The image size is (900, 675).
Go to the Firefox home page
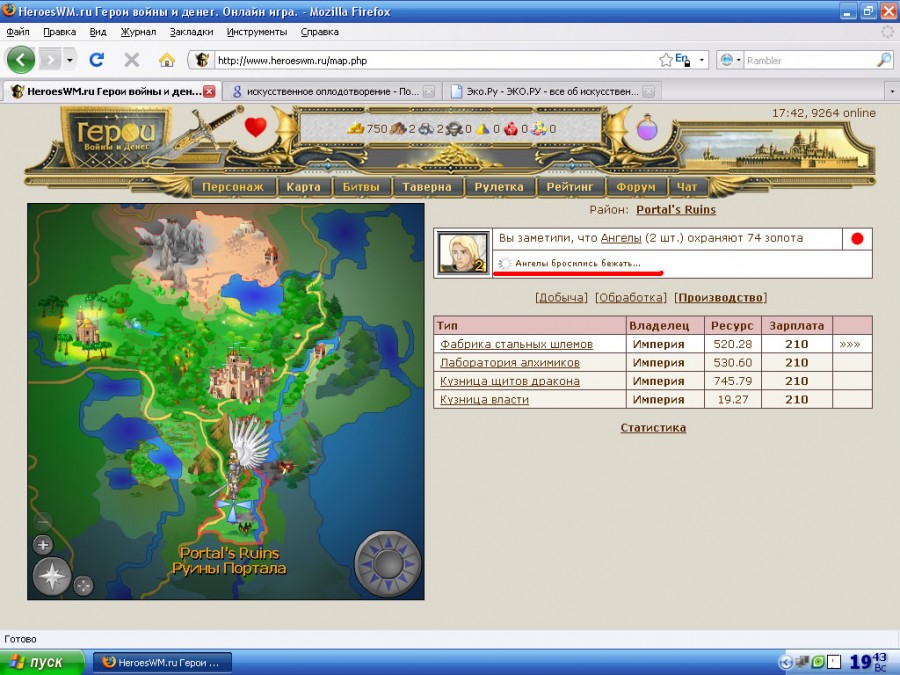167,60
